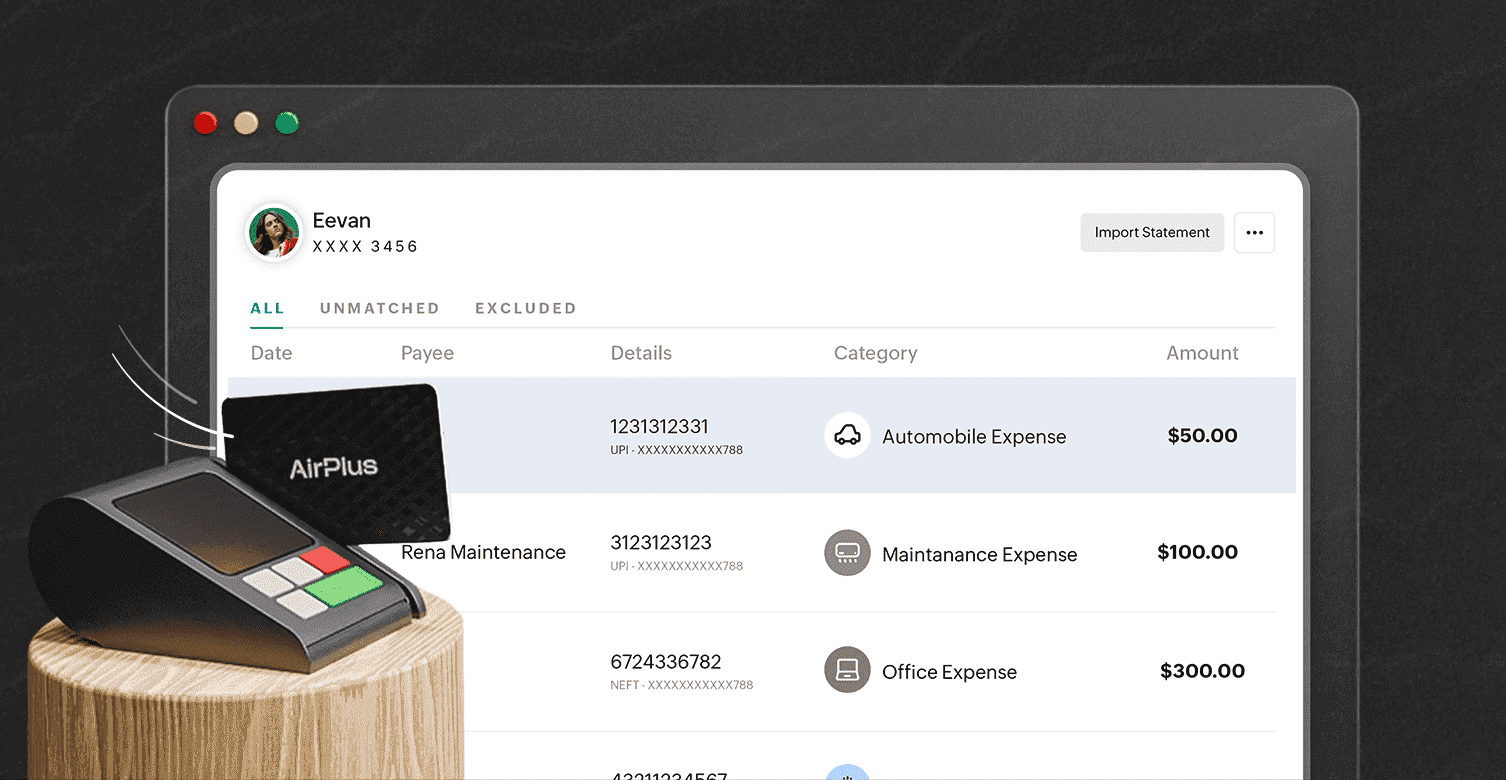Click the Details column header
Viewport: 1506px width, 780px height.
[641, 353]
